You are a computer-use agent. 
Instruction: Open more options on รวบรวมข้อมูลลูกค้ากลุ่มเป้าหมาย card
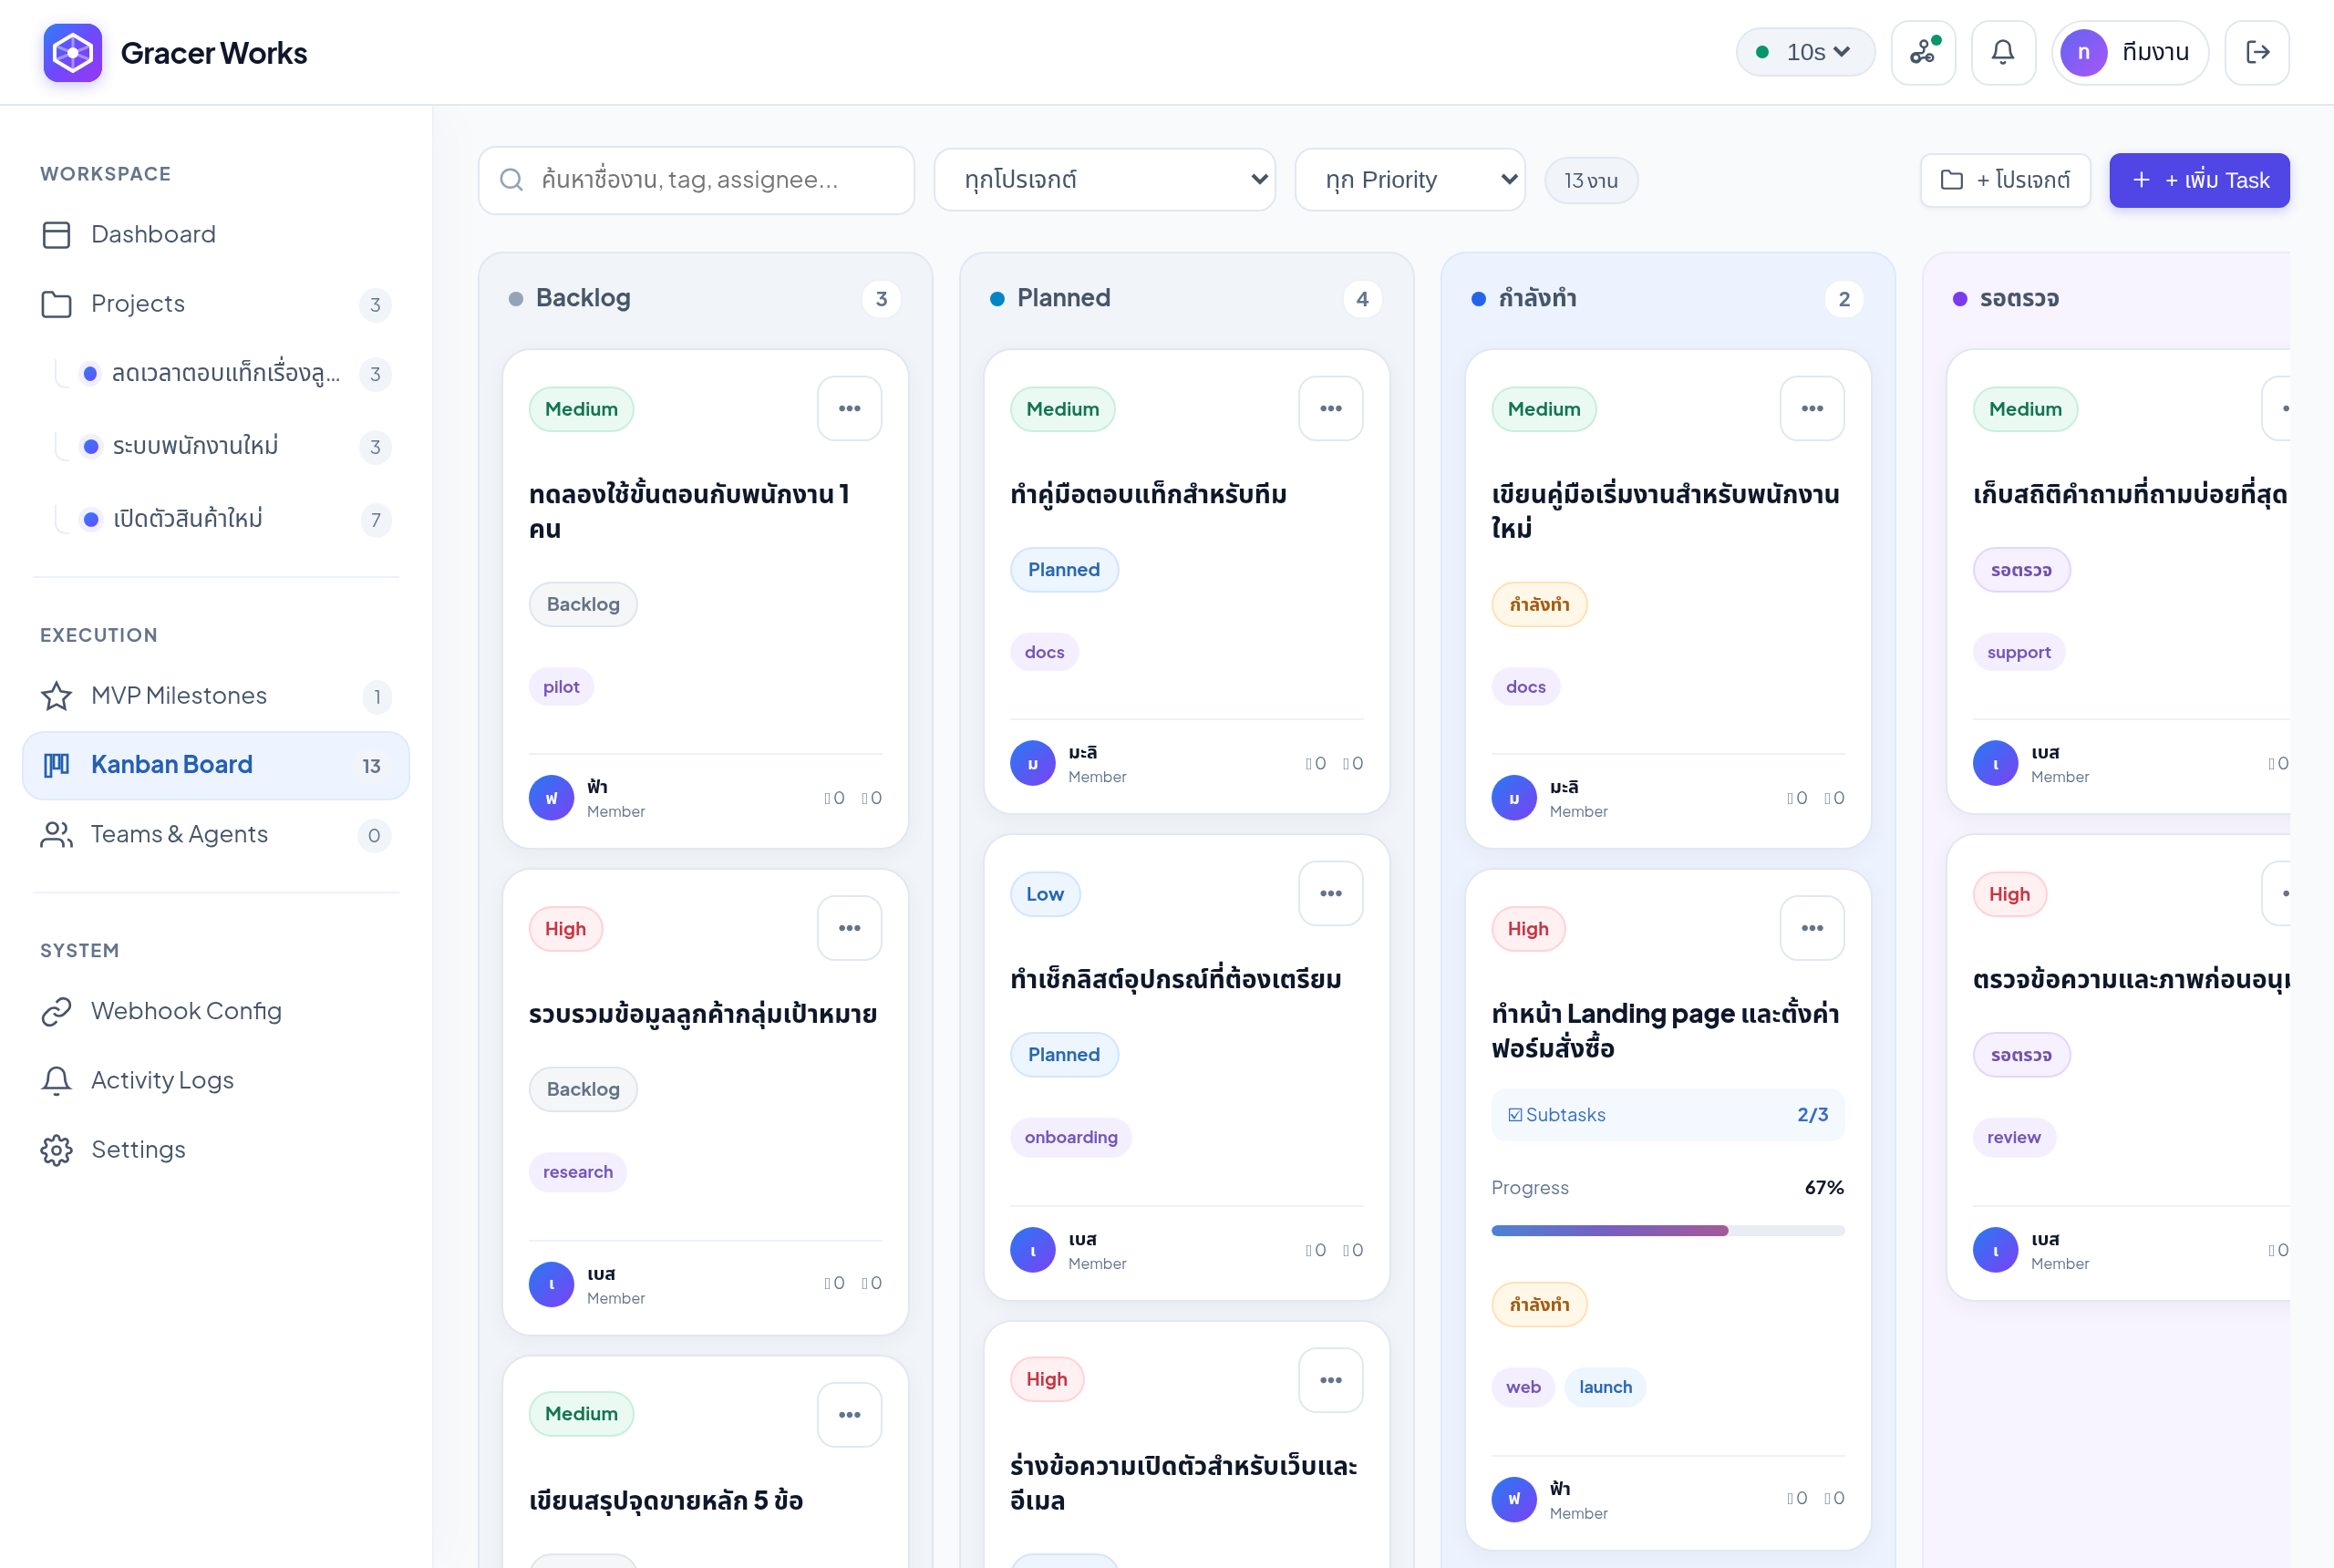click(849, 928)
